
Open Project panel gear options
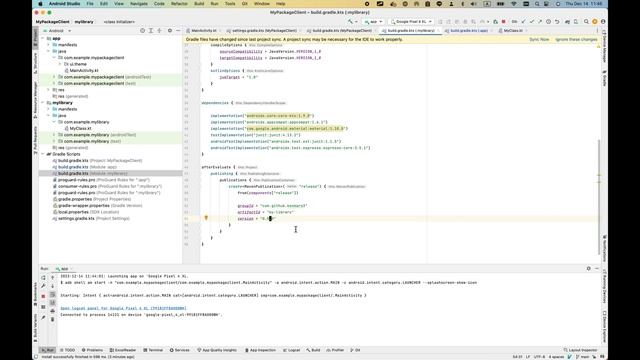click(170, 31)
